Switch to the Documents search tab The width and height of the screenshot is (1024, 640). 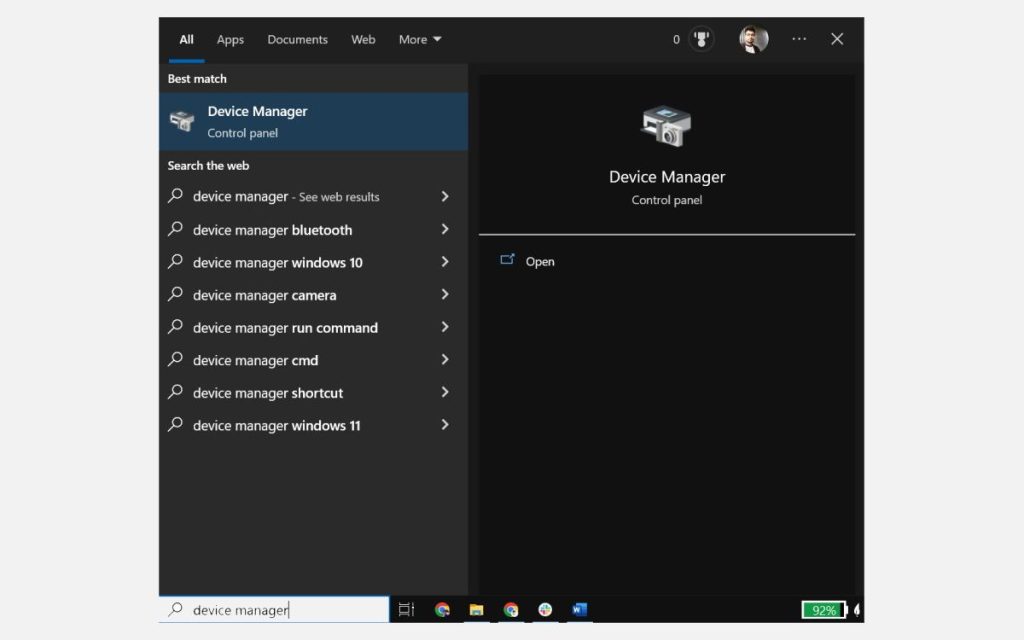[x=297, y=39]
